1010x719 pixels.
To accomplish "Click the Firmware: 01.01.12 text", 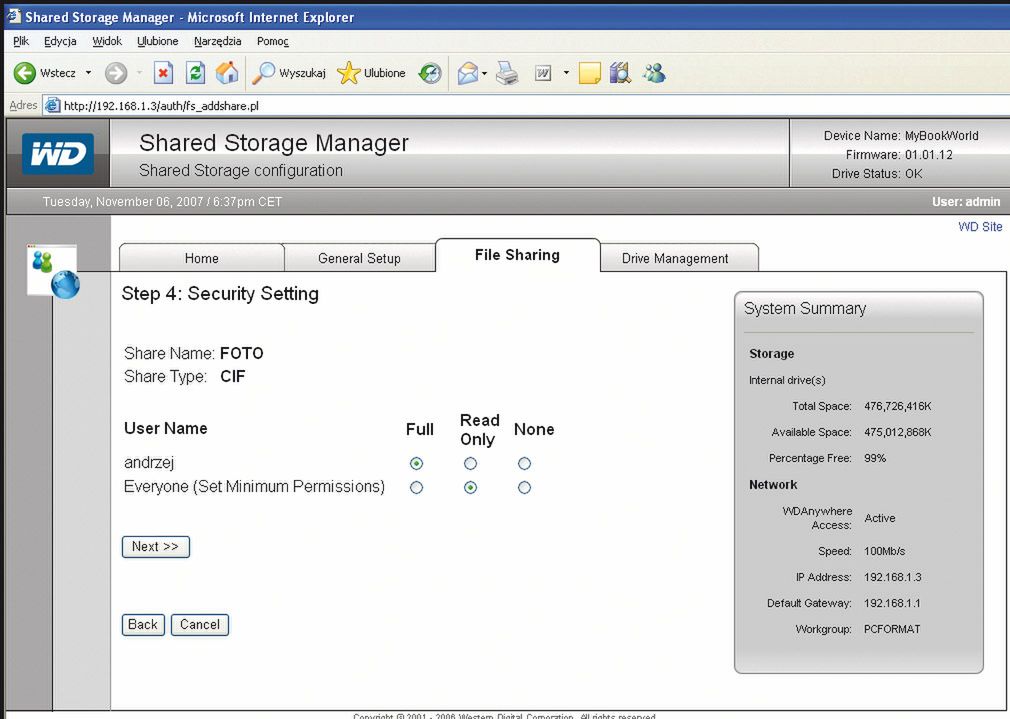I will 899,155.
